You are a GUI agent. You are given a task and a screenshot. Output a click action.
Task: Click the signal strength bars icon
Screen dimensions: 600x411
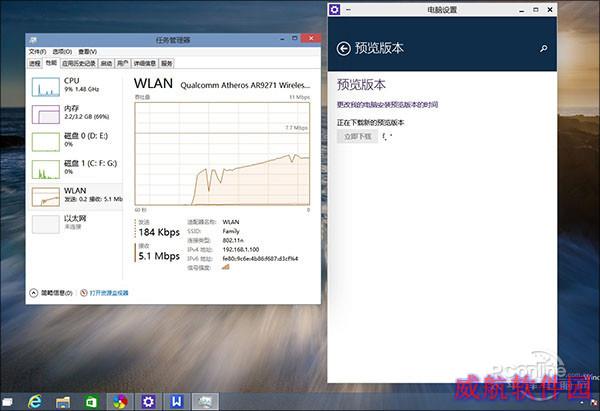[x=225, y=267]
